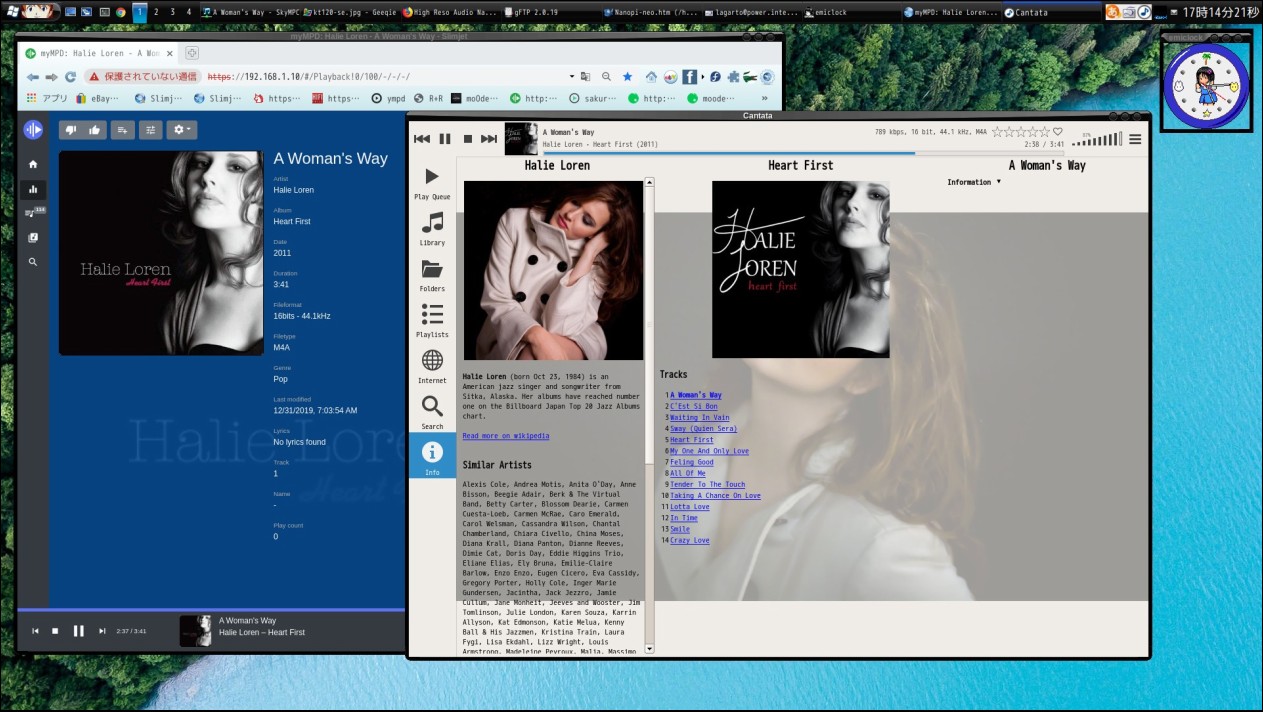Open Internet services in Cantata sidebar
Viewport: 1263px width, 712px height.
(432, 367)
